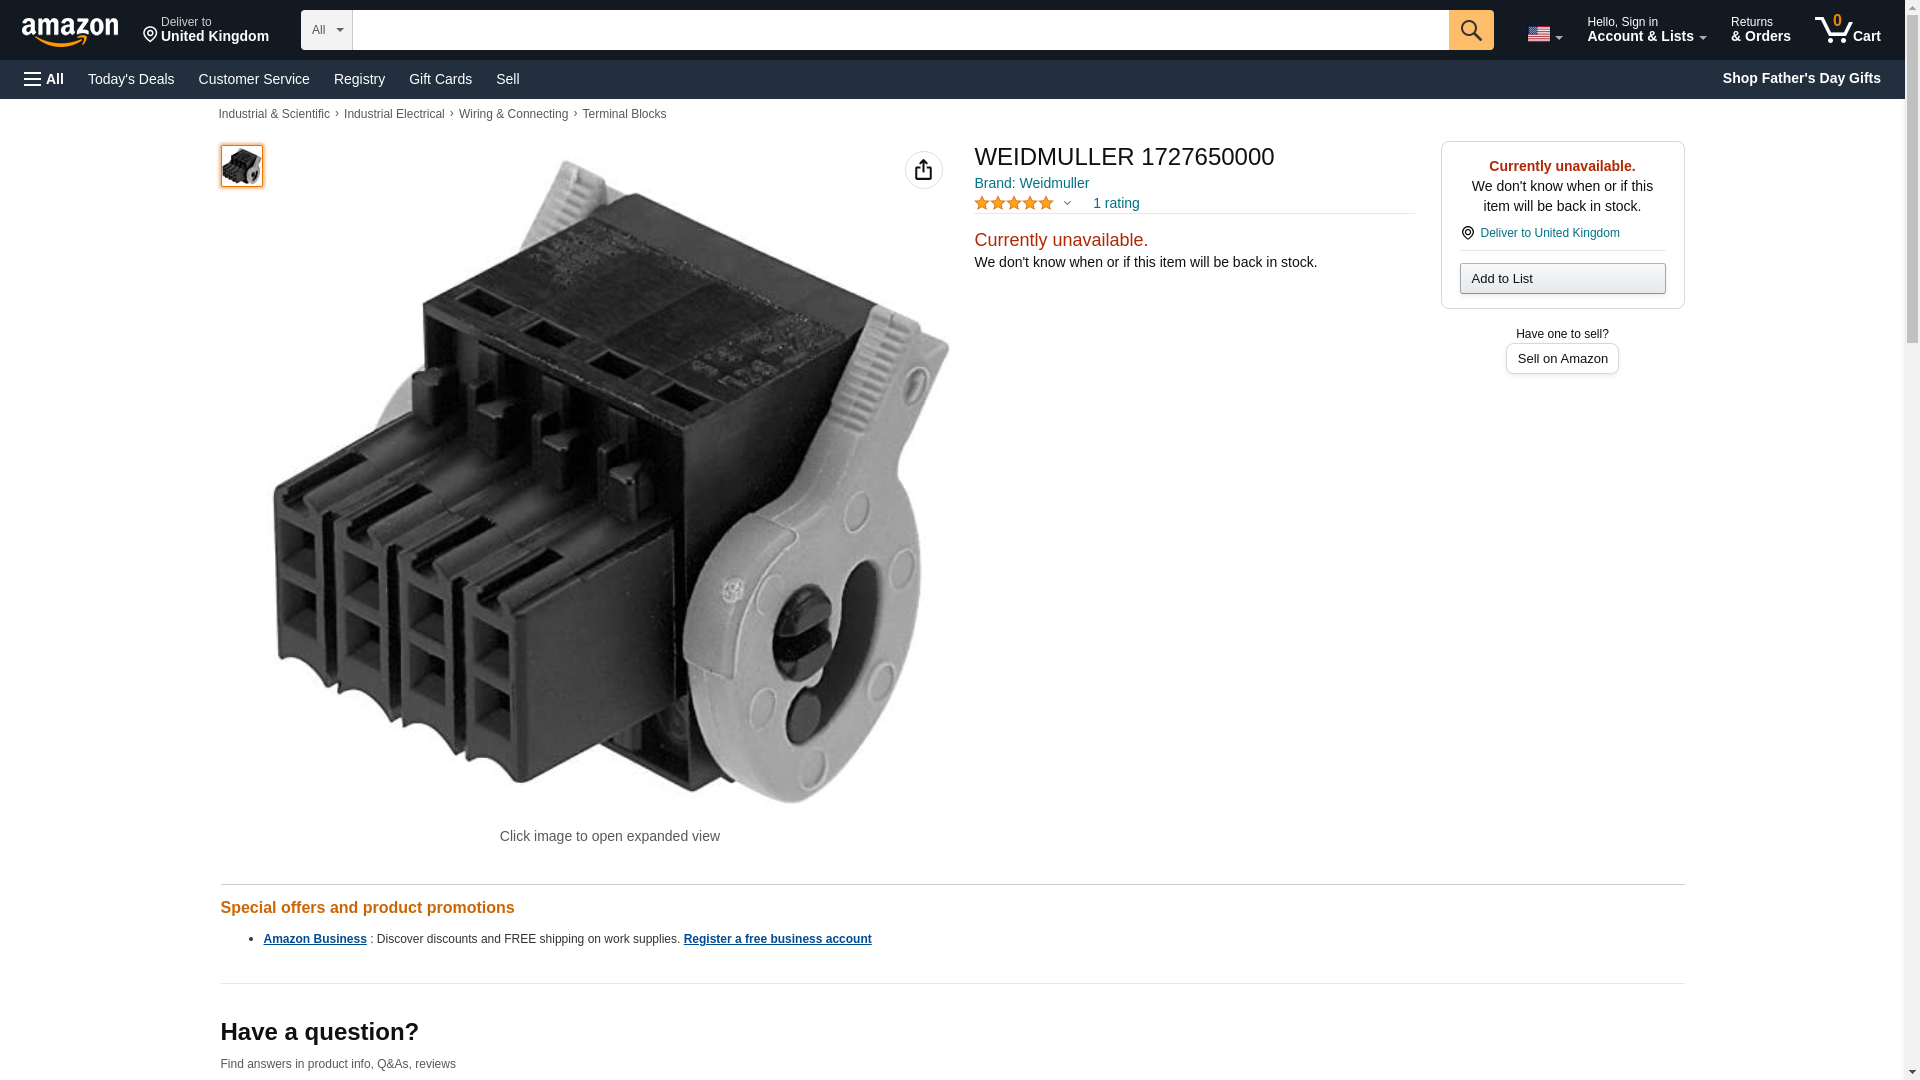Viewport: 1920px width, 1080px height.
Task: Open the All hamburger menu
Action: (x=44, y=79)
